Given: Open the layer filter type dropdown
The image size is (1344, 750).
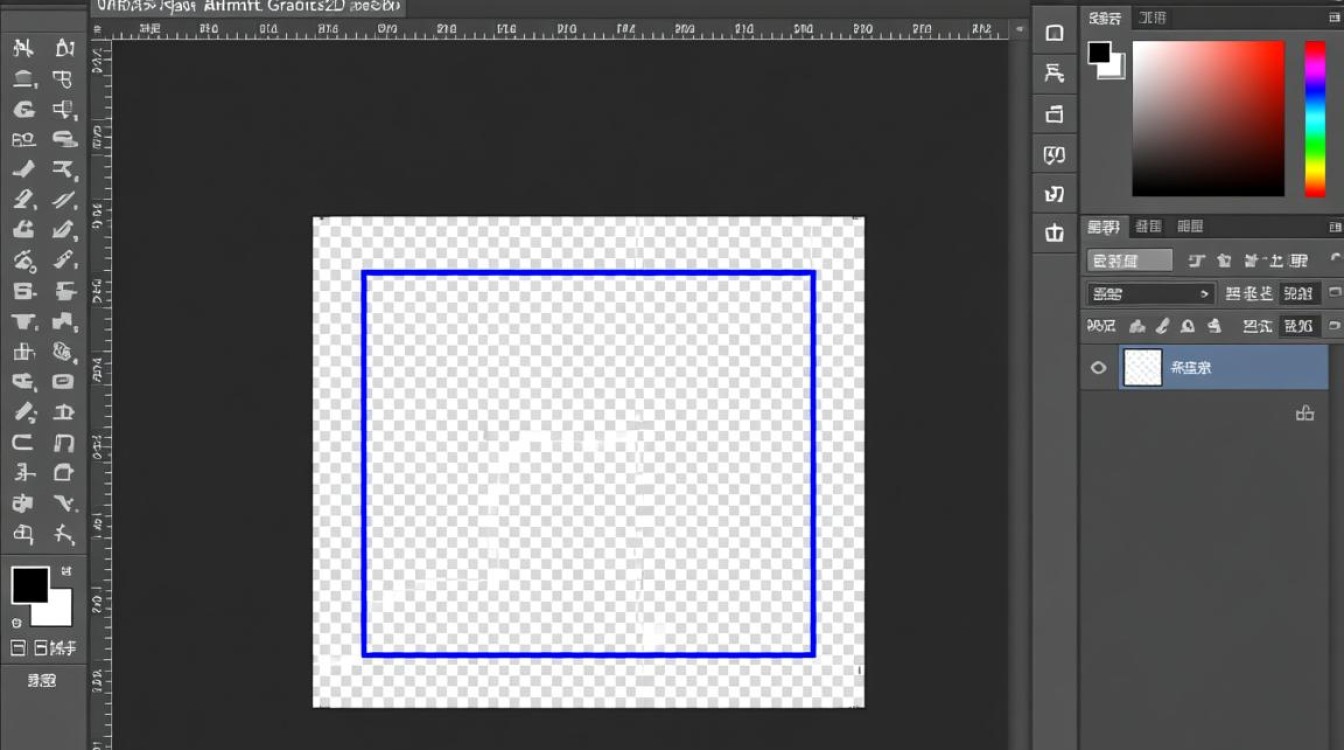Looking at the screenshot, I should click(1129, 261).
